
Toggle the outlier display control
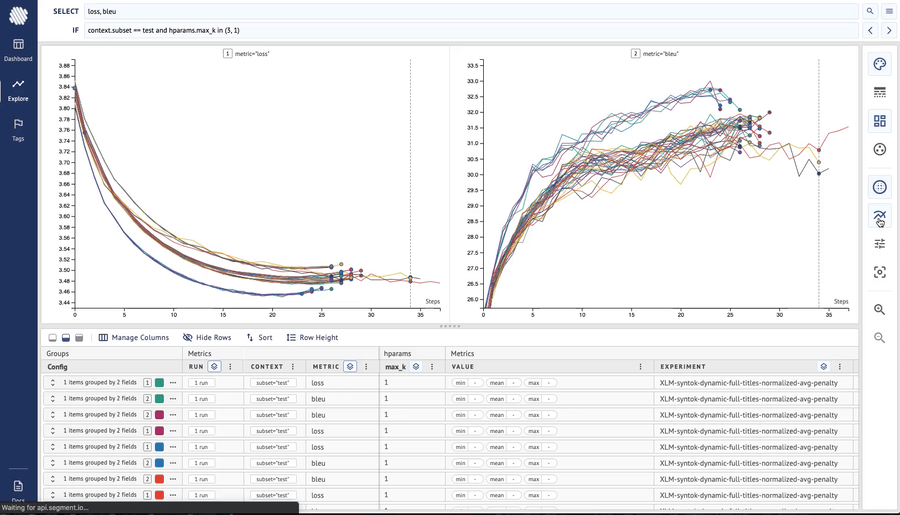[x=879, y=187]
